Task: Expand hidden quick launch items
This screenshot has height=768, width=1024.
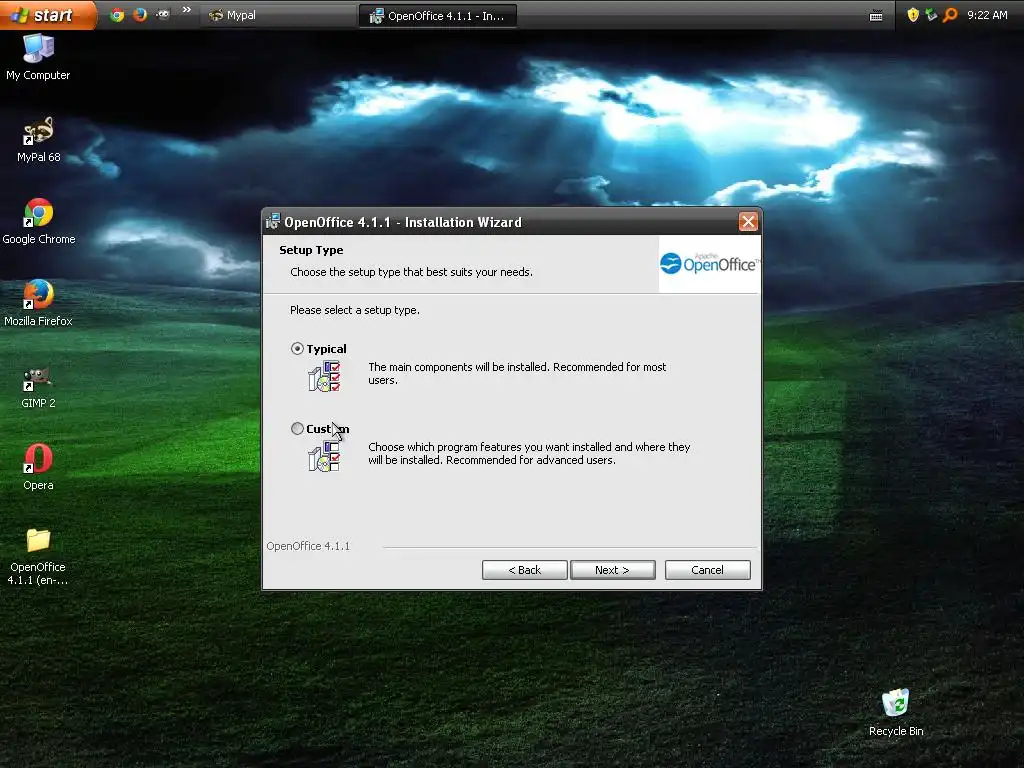Action: tap(187, 10)
